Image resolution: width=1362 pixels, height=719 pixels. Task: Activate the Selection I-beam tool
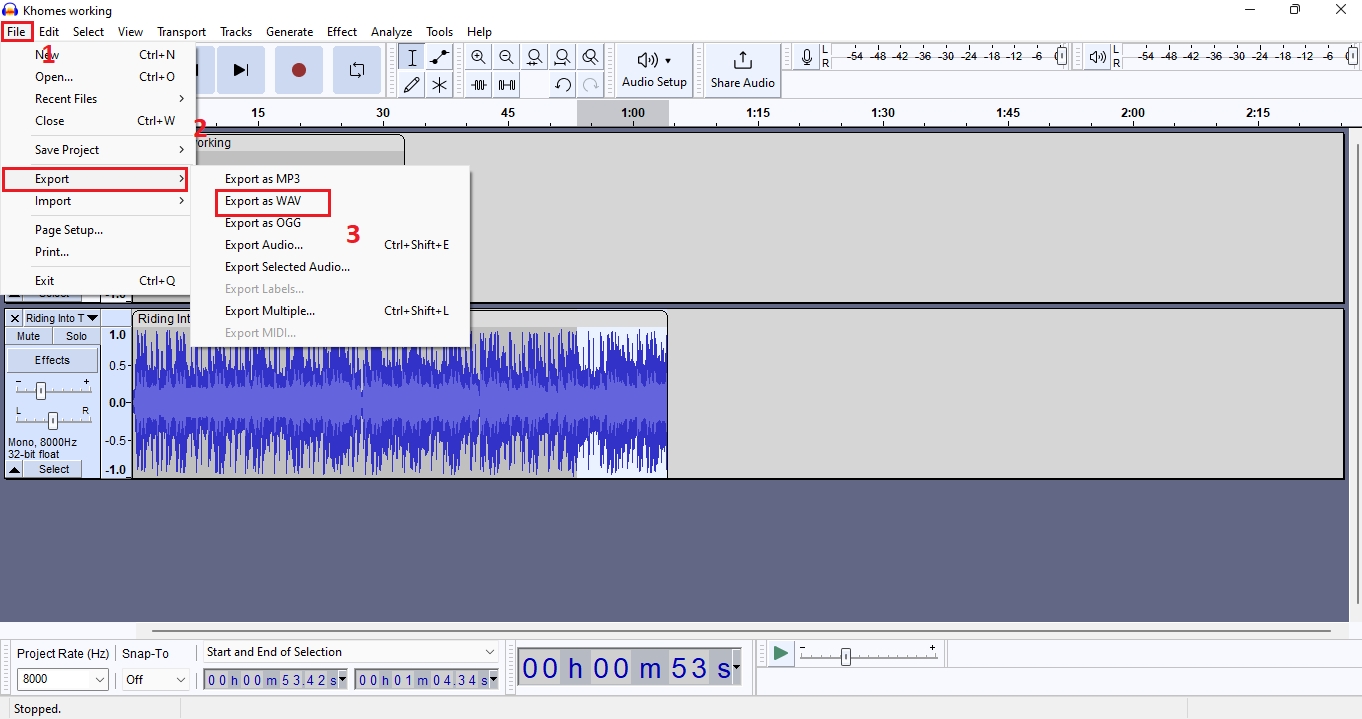411,58
